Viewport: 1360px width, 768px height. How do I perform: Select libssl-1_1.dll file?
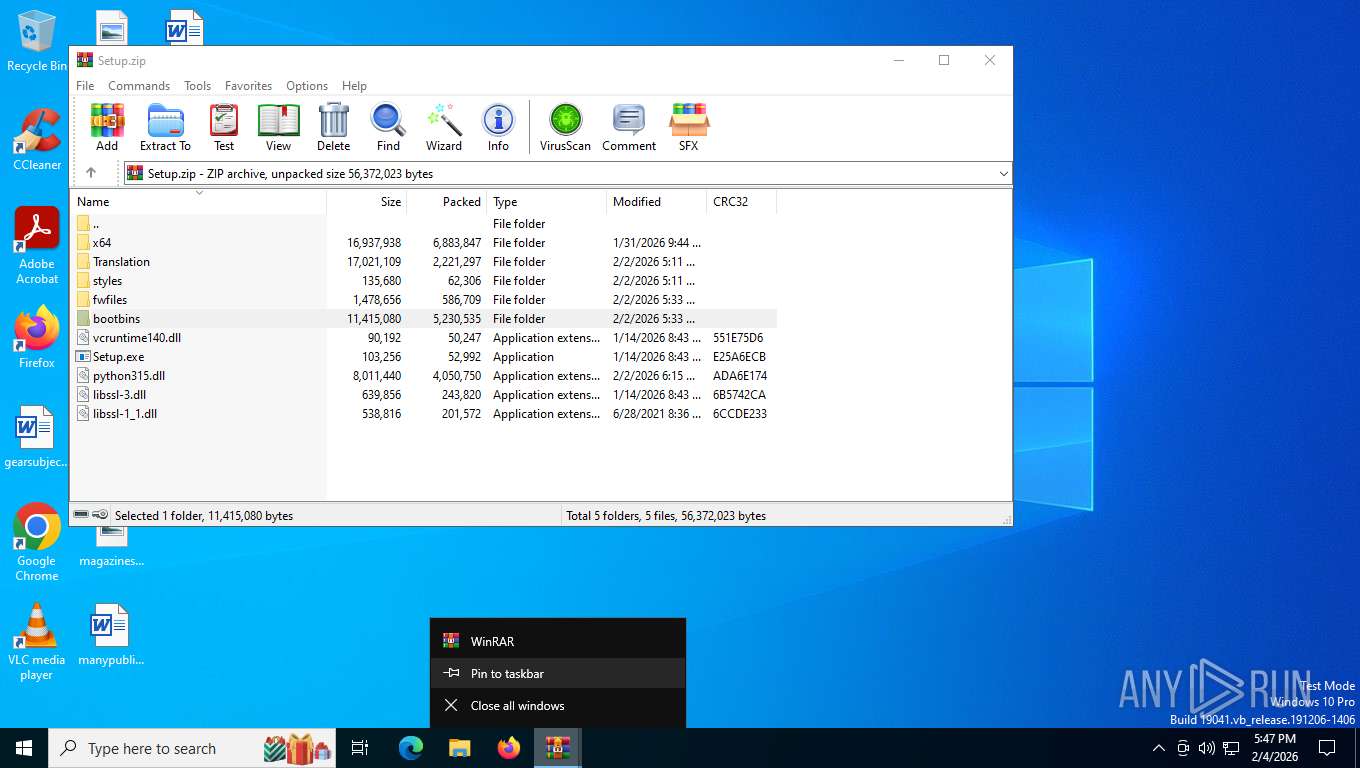[423, 414]
